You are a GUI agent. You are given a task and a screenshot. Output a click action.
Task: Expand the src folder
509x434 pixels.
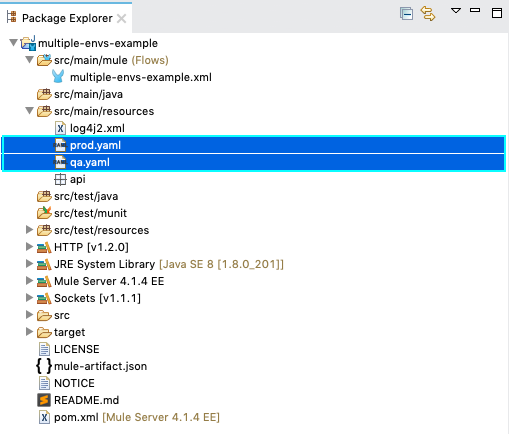tap(29, 314)
